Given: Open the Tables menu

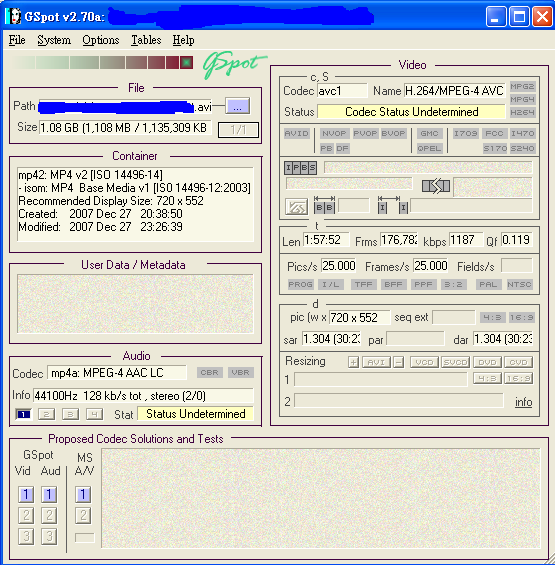Looking at the screenshot, I should [x=146, y=40].
